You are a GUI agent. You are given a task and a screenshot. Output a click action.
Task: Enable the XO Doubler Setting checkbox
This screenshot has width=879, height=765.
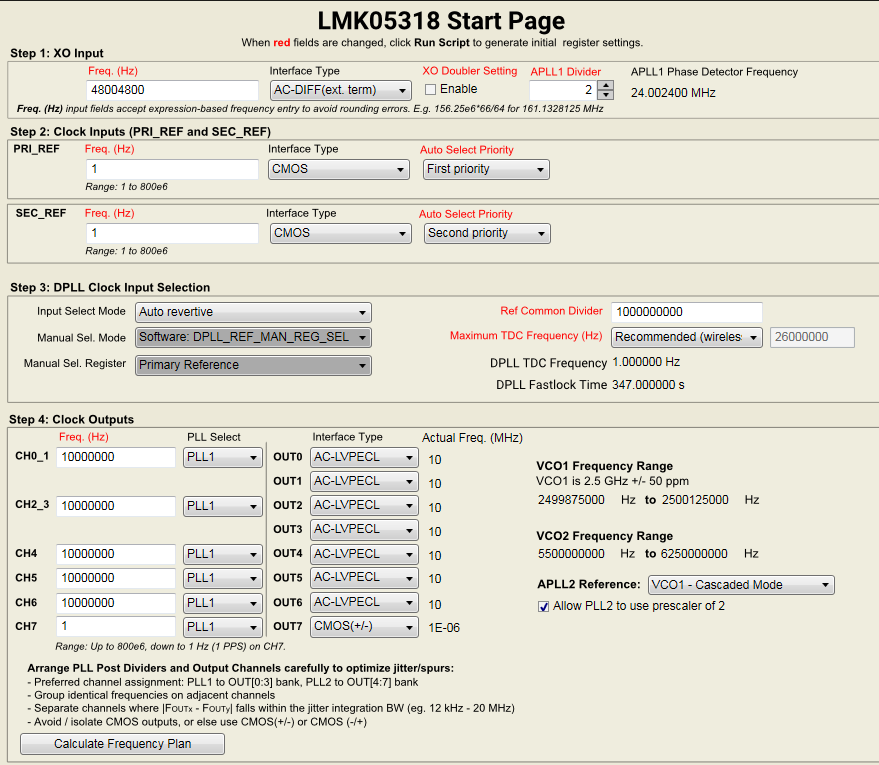click(x=431, y=90)
